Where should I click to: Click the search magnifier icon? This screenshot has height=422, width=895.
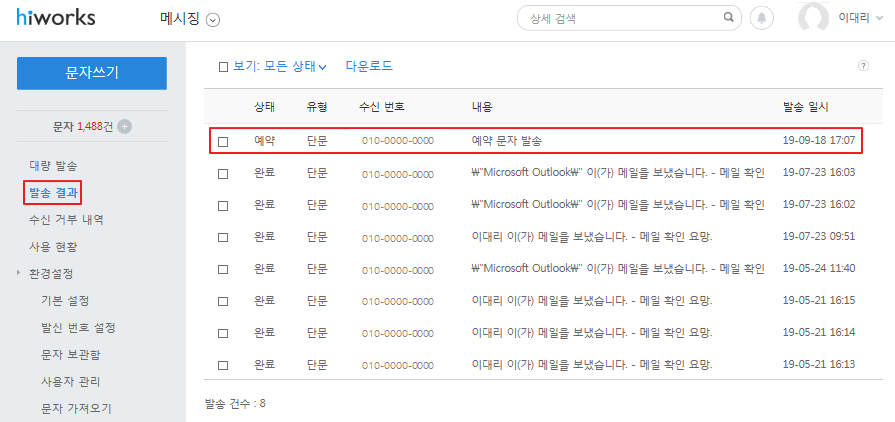728,18
